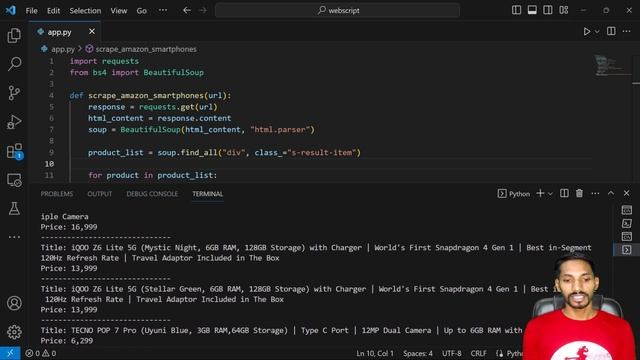
Task: Open the Testing flask view
Action: coord(14,209)
